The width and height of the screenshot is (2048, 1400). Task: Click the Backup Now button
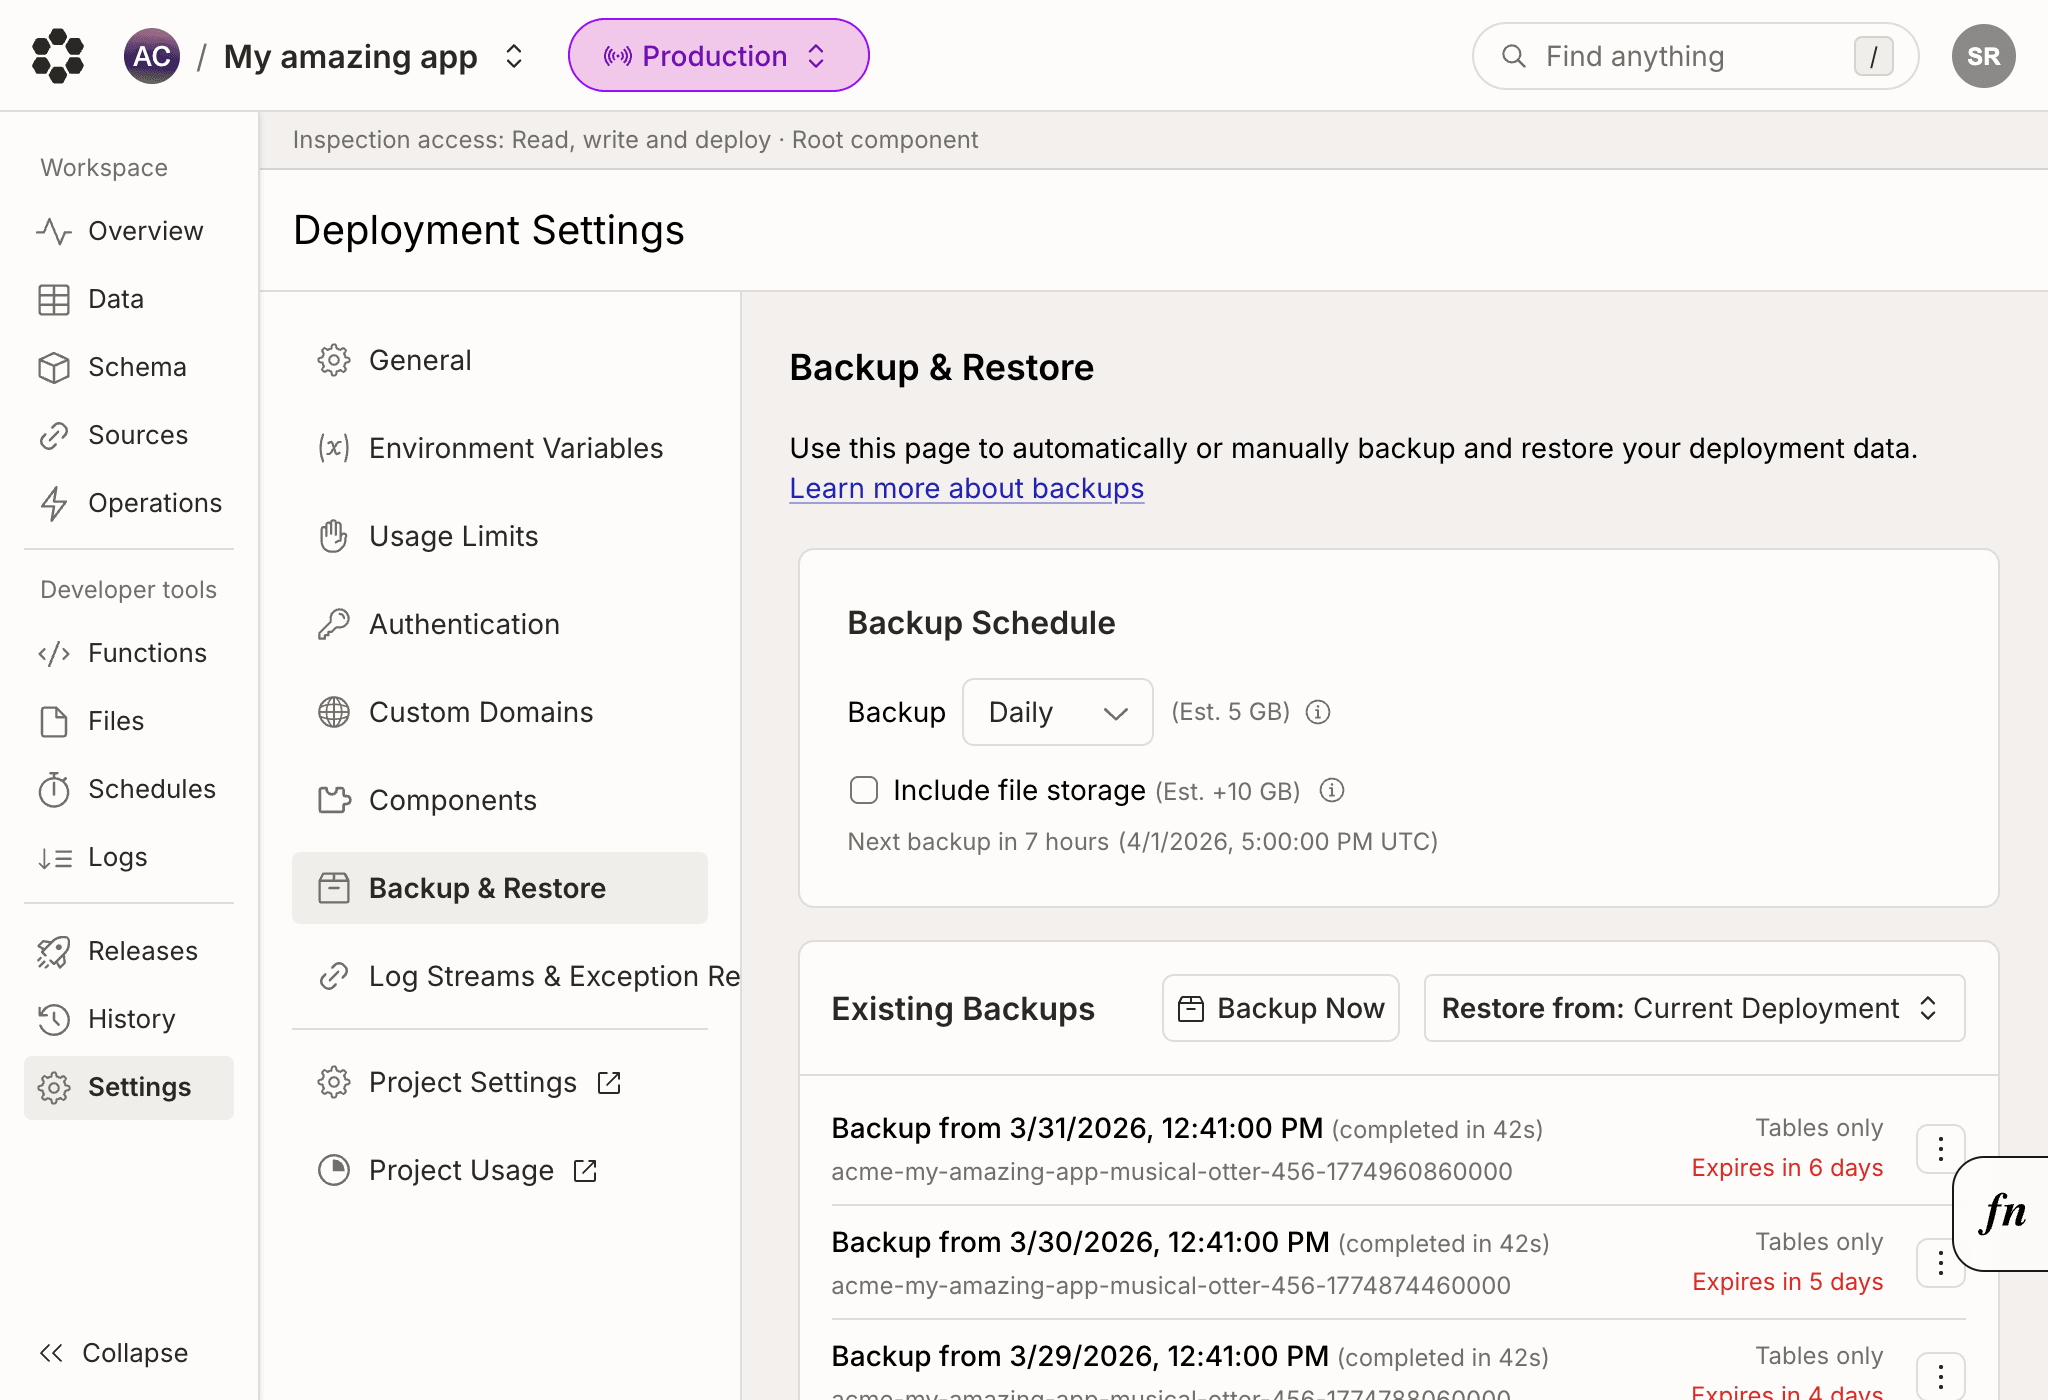point(1281,1008)
